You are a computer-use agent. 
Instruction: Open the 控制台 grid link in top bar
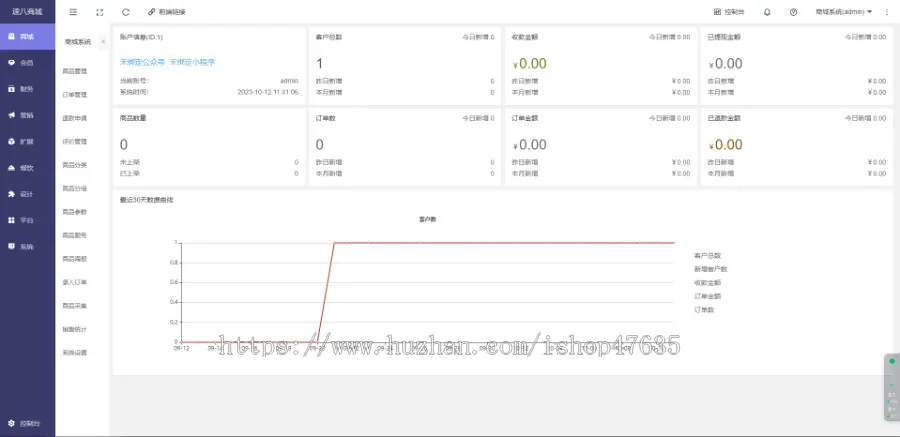(x=729, y=11)
